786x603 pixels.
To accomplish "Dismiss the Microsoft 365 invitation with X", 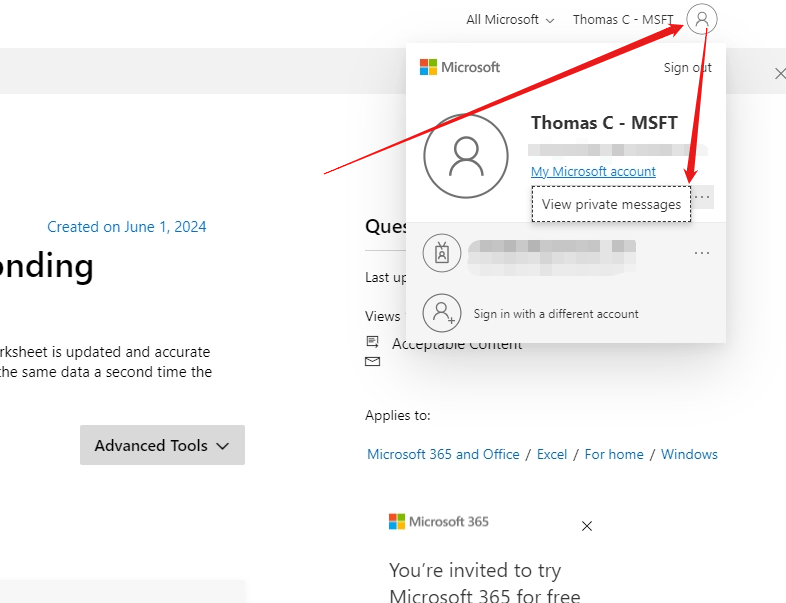I will 587,526.
